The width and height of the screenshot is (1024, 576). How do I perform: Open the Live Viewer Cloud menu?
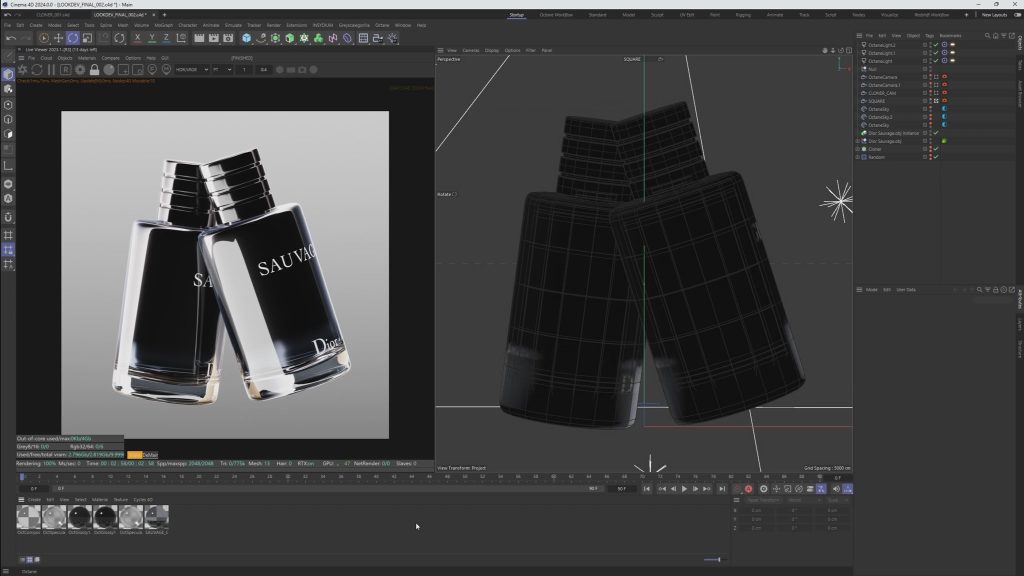pos(46,58)
